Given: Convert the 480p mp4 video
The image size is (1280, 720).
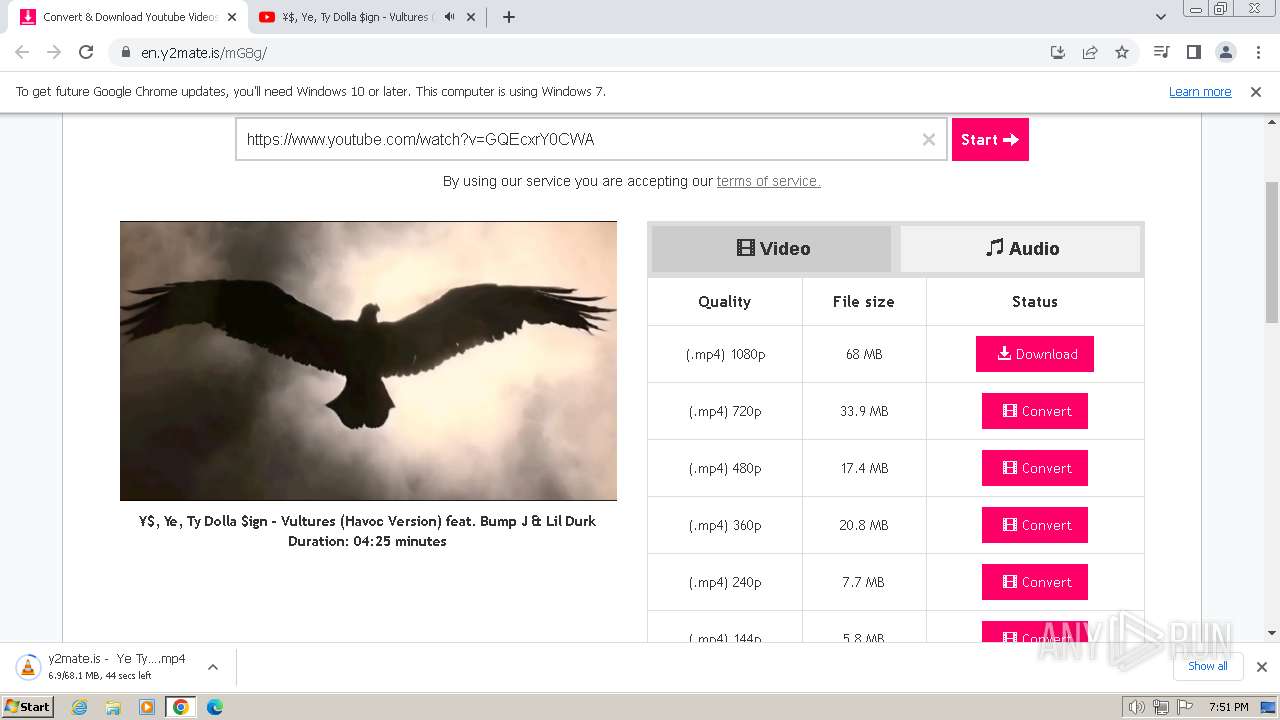Looking at the screenshot, I should pos(1035,468).
